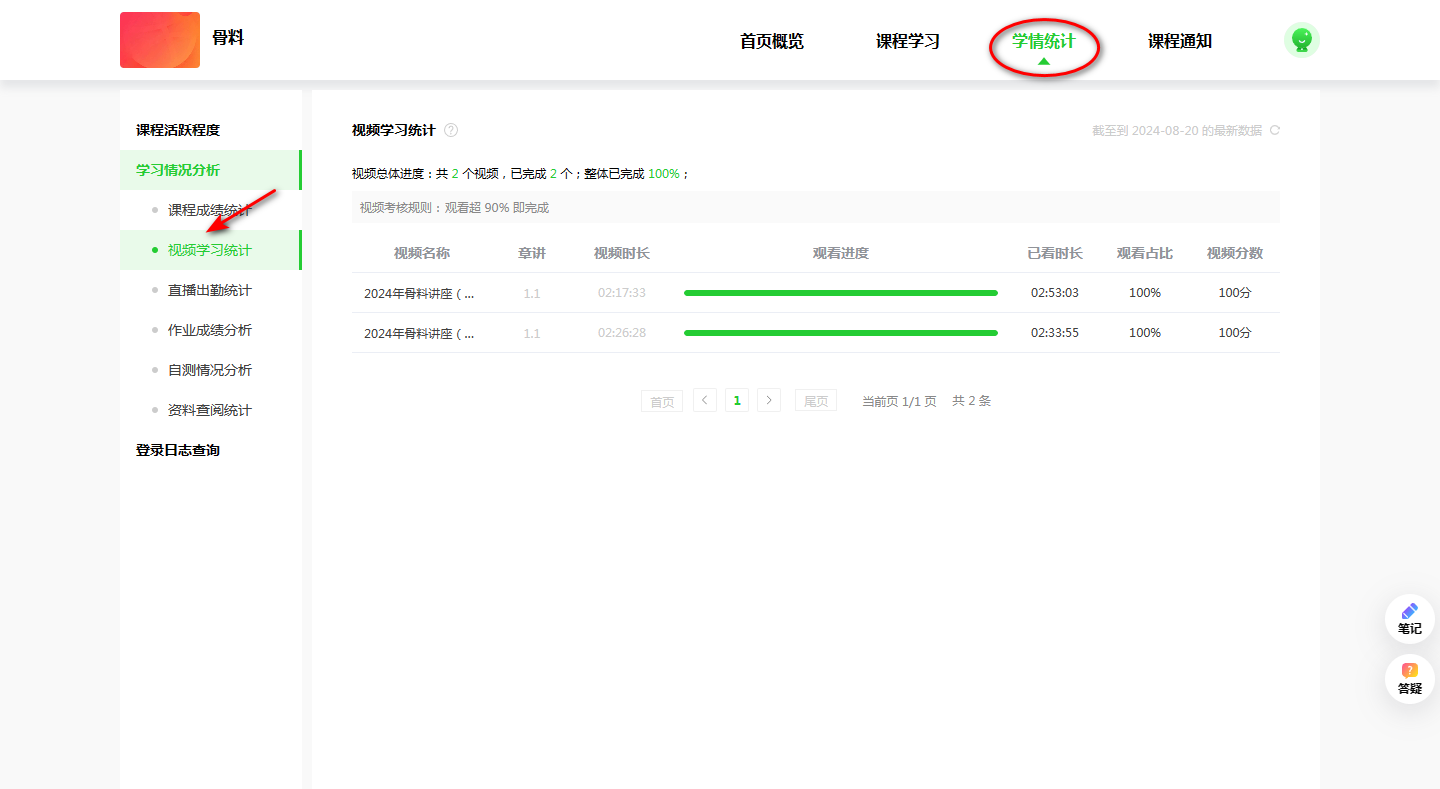
Task: Select 直播出勤统计 in sidebar
Action: (x=209, y=290)
